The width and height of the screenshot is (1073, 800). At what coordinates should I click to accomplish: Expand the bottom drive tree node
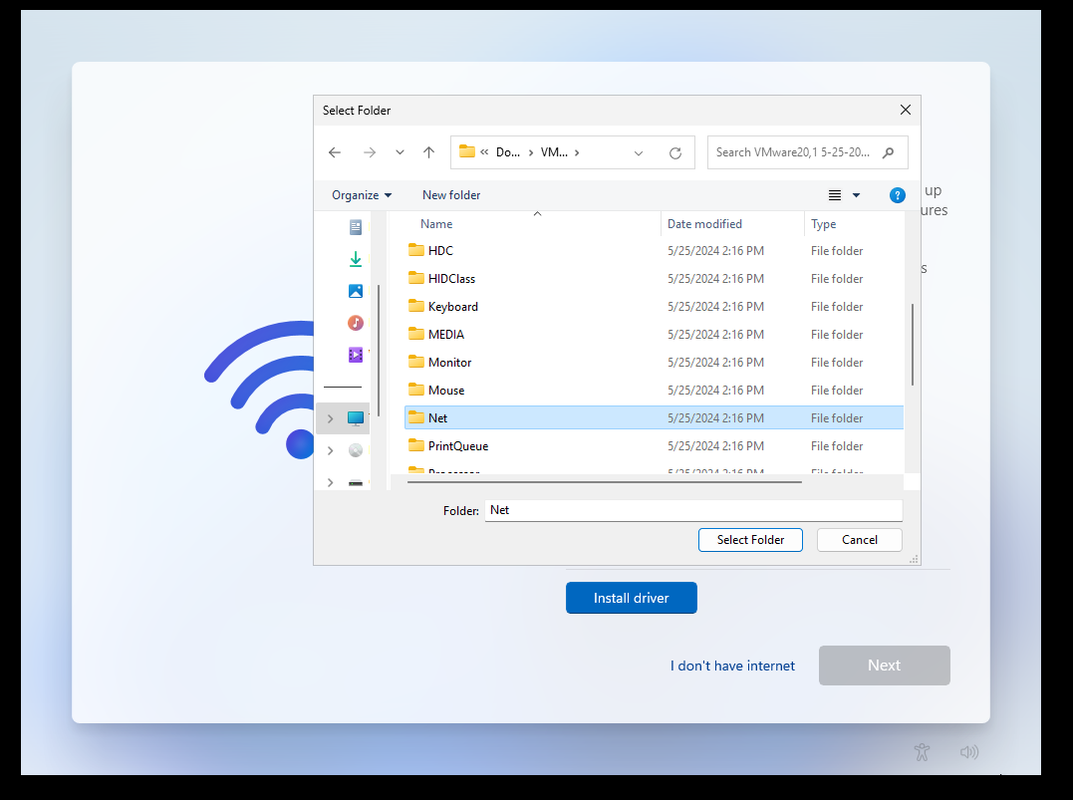(331, 482)
